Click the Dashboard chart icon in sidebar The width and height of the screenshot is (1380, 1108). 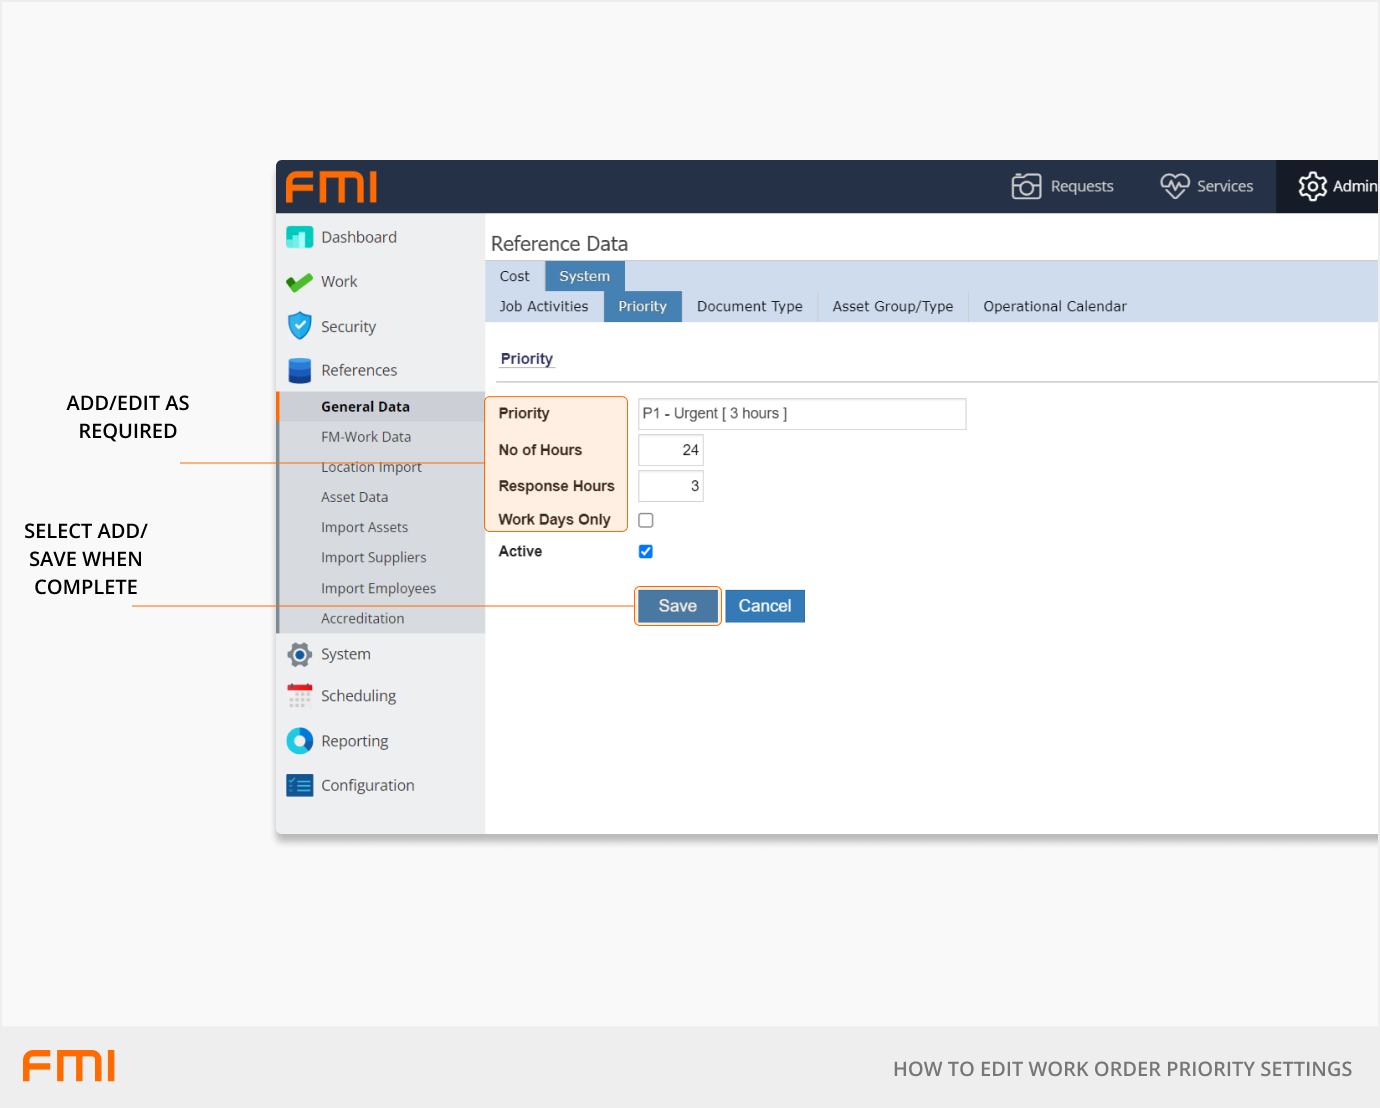tap(299, 237)
